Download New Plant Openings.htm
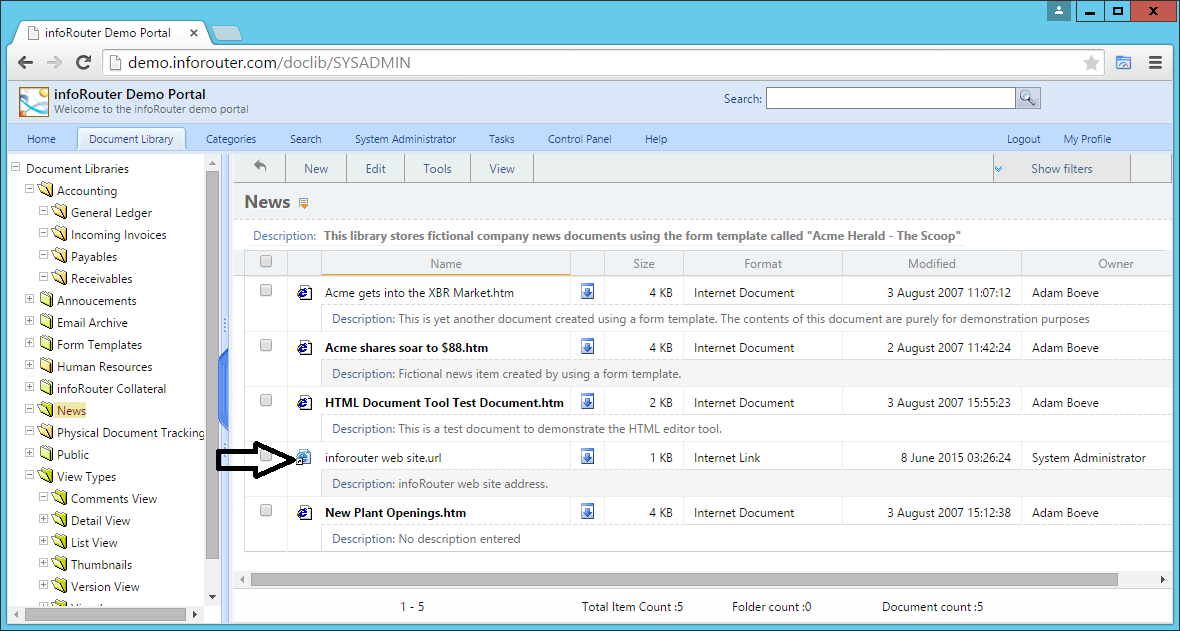 click(588, 511)
